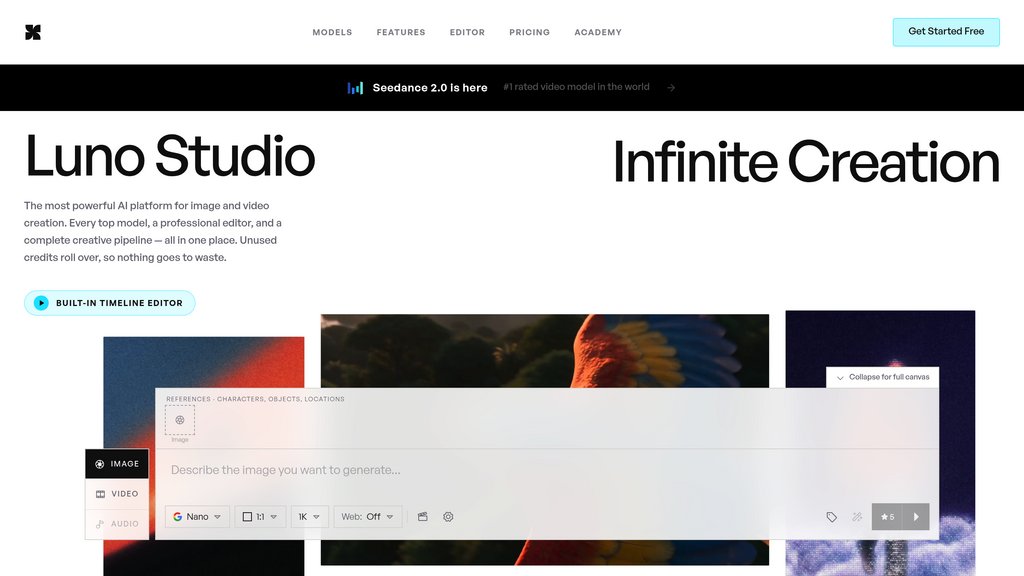1024x576 pixels.
Task: Click the '#1 rated video model in the world' text
Action: click(576, 87)
